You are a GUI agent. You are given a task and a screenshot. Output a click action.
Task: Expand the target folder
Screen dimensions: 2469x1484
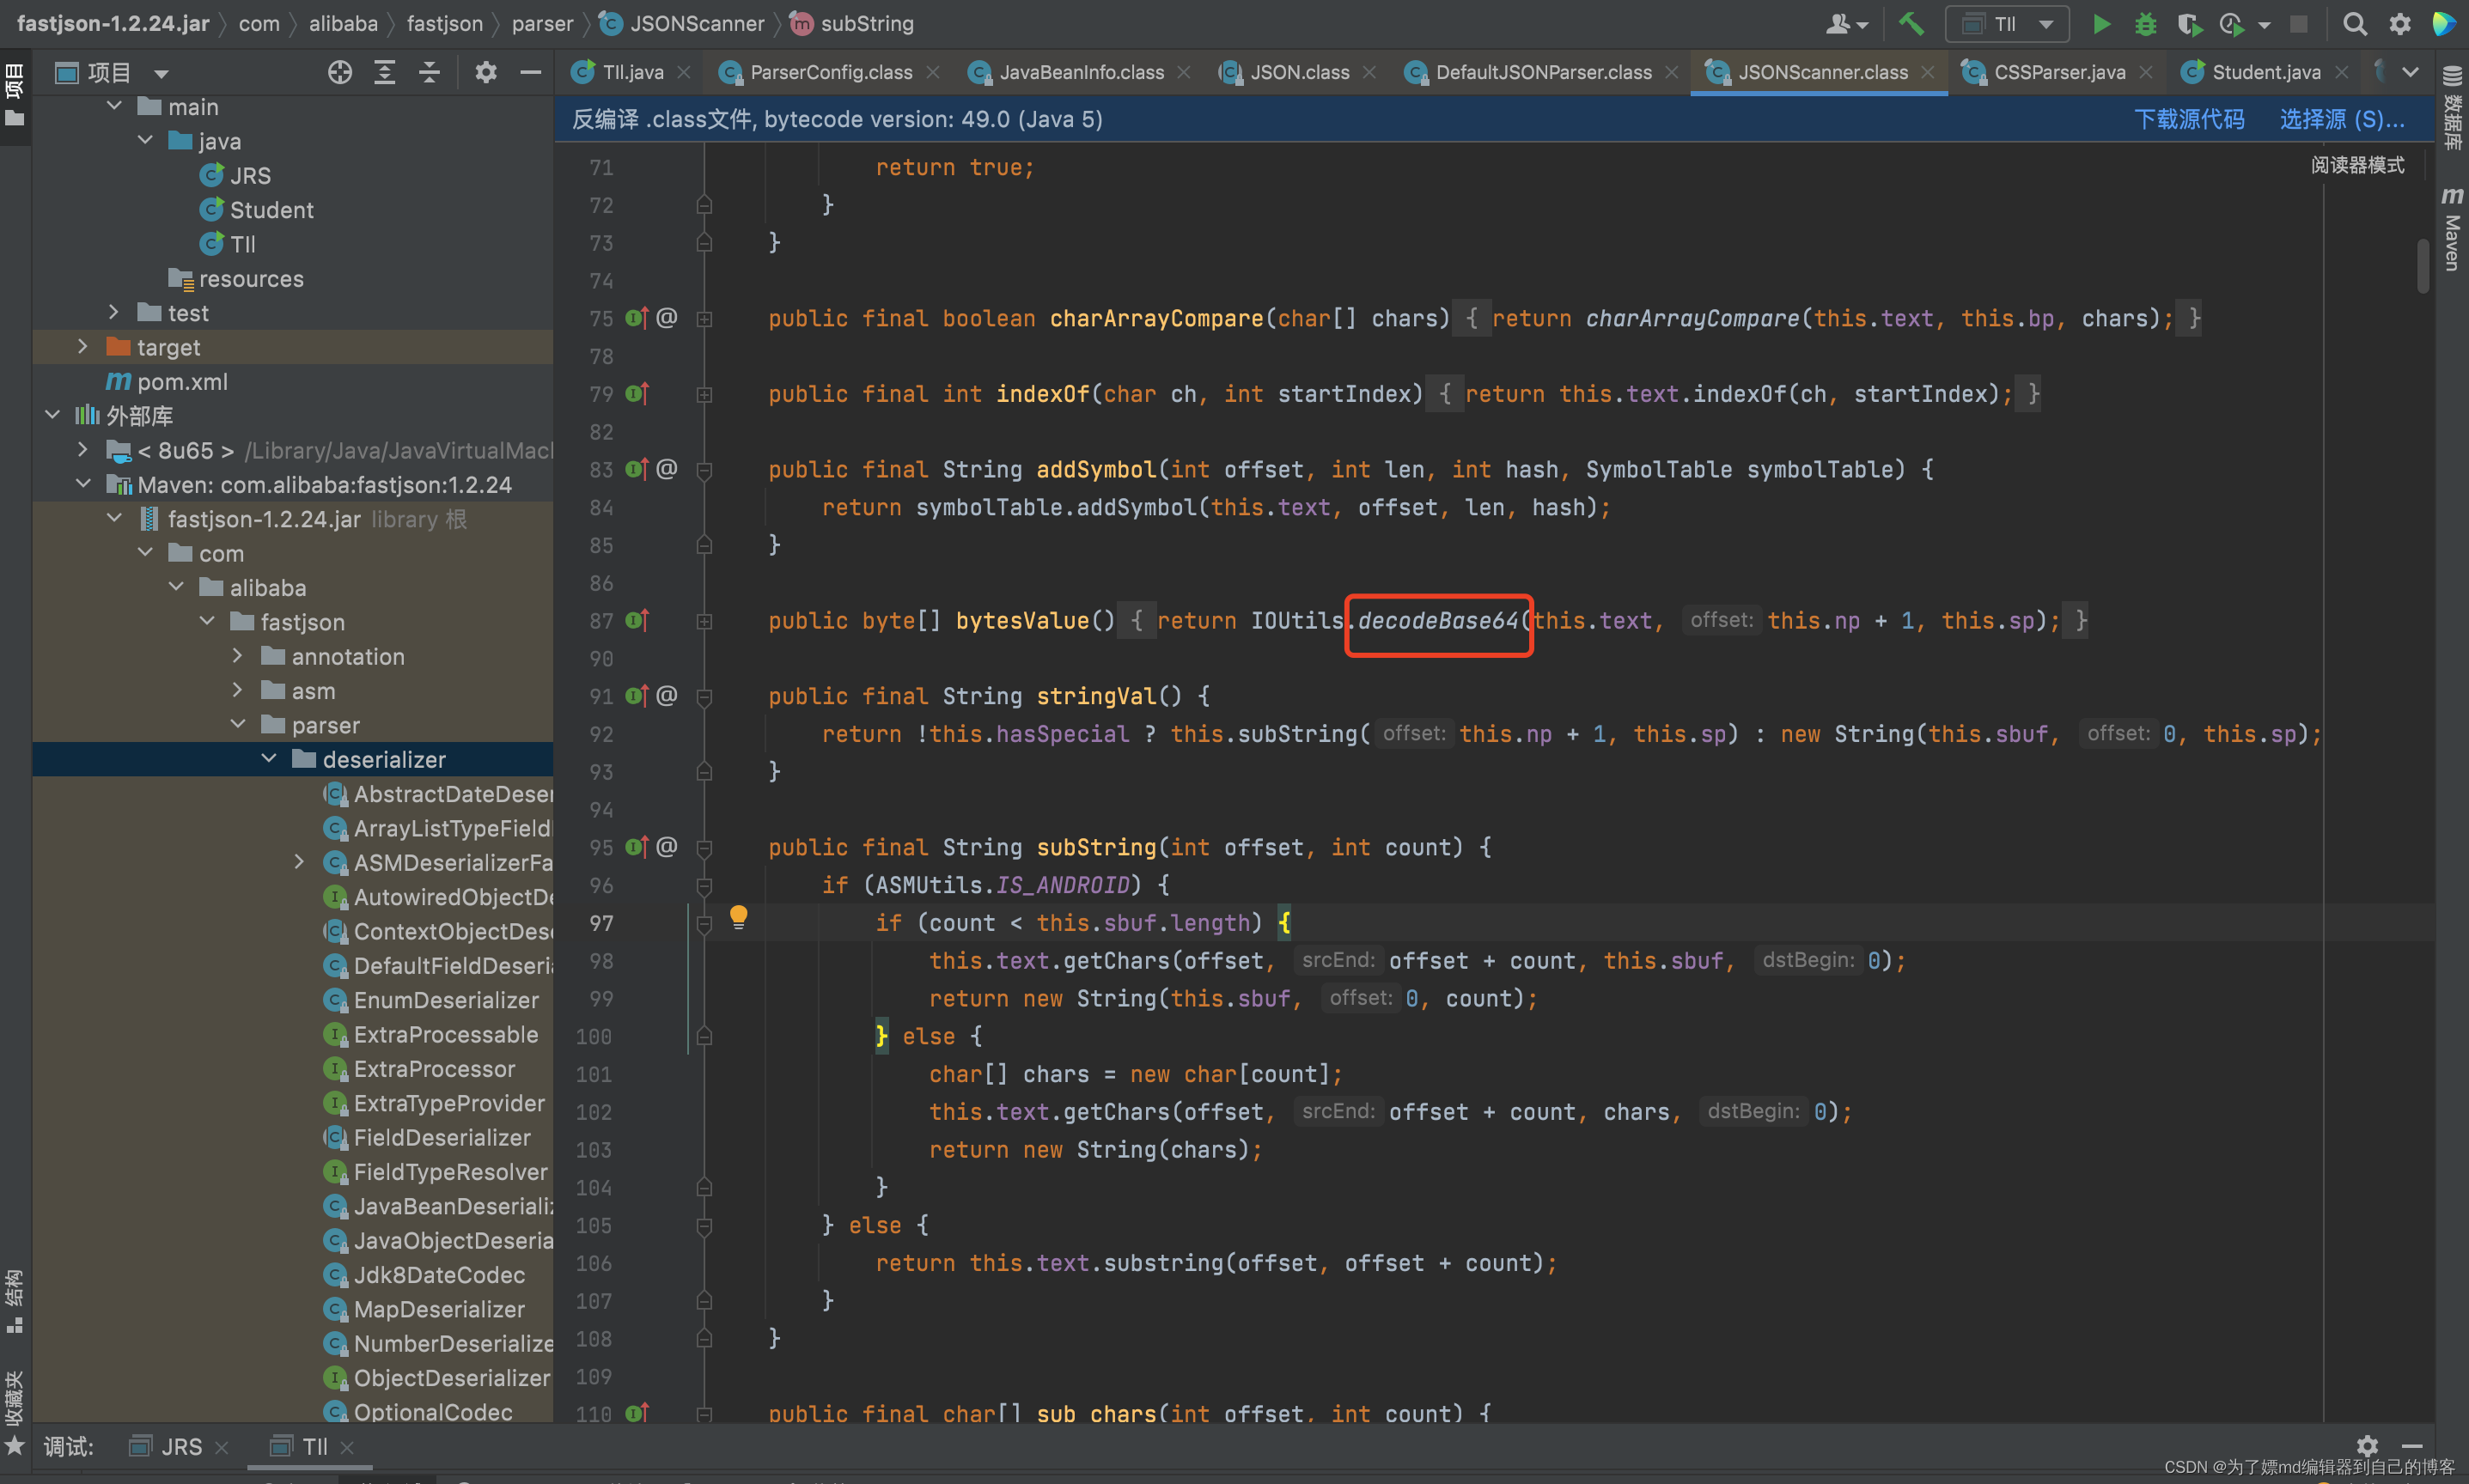point(83,346)
